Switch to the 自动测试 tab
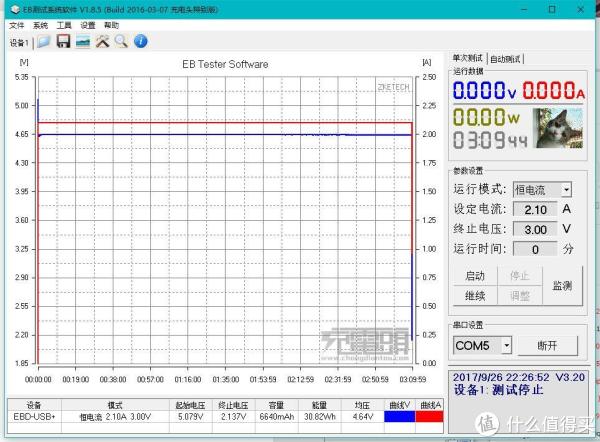 (505, 59)
